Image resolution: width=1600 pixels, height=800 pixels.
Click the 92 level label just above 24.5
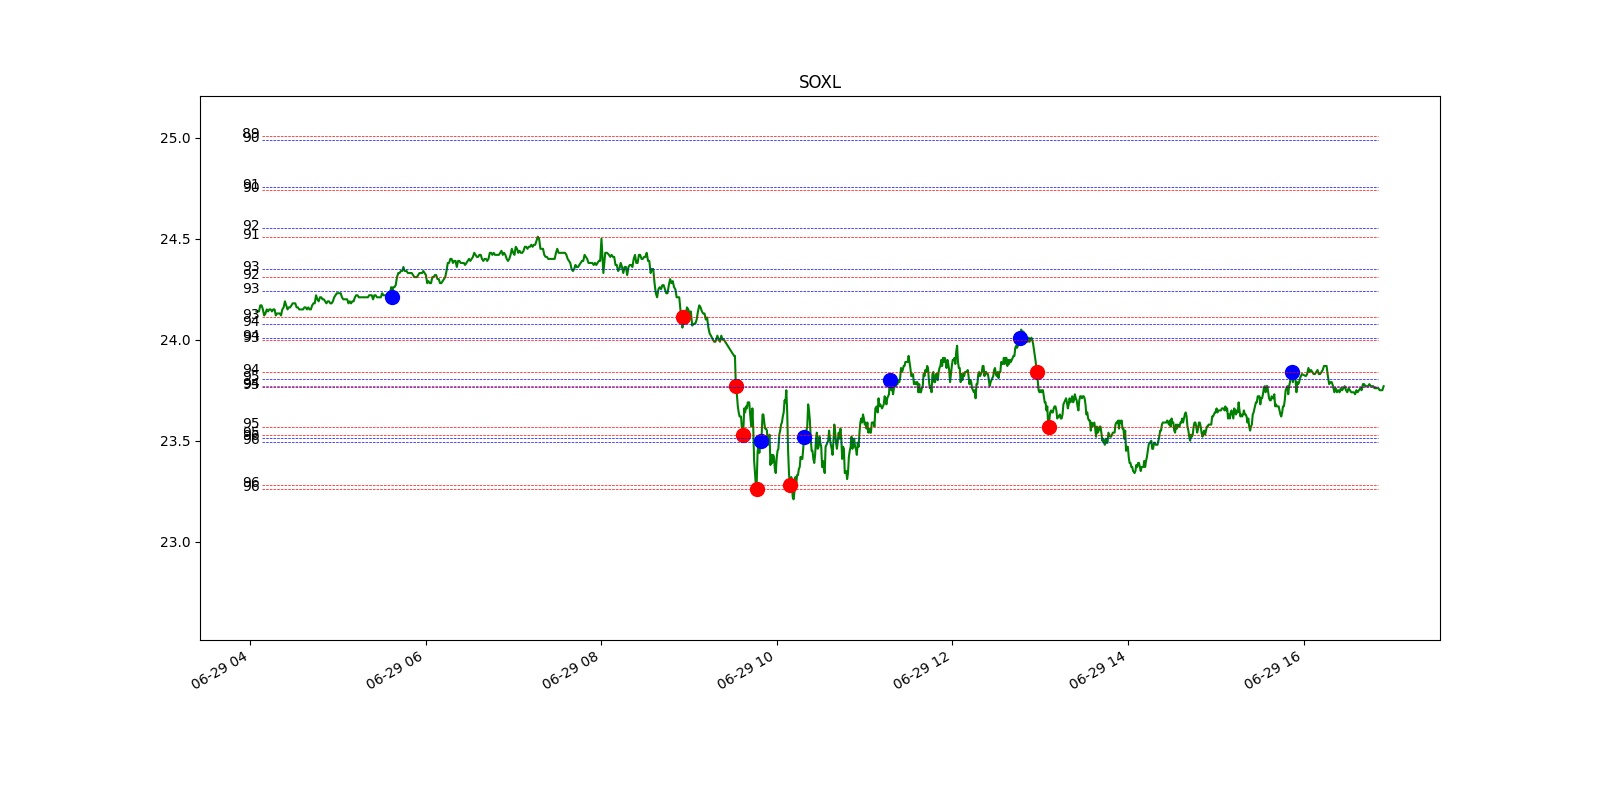point(251,226)
